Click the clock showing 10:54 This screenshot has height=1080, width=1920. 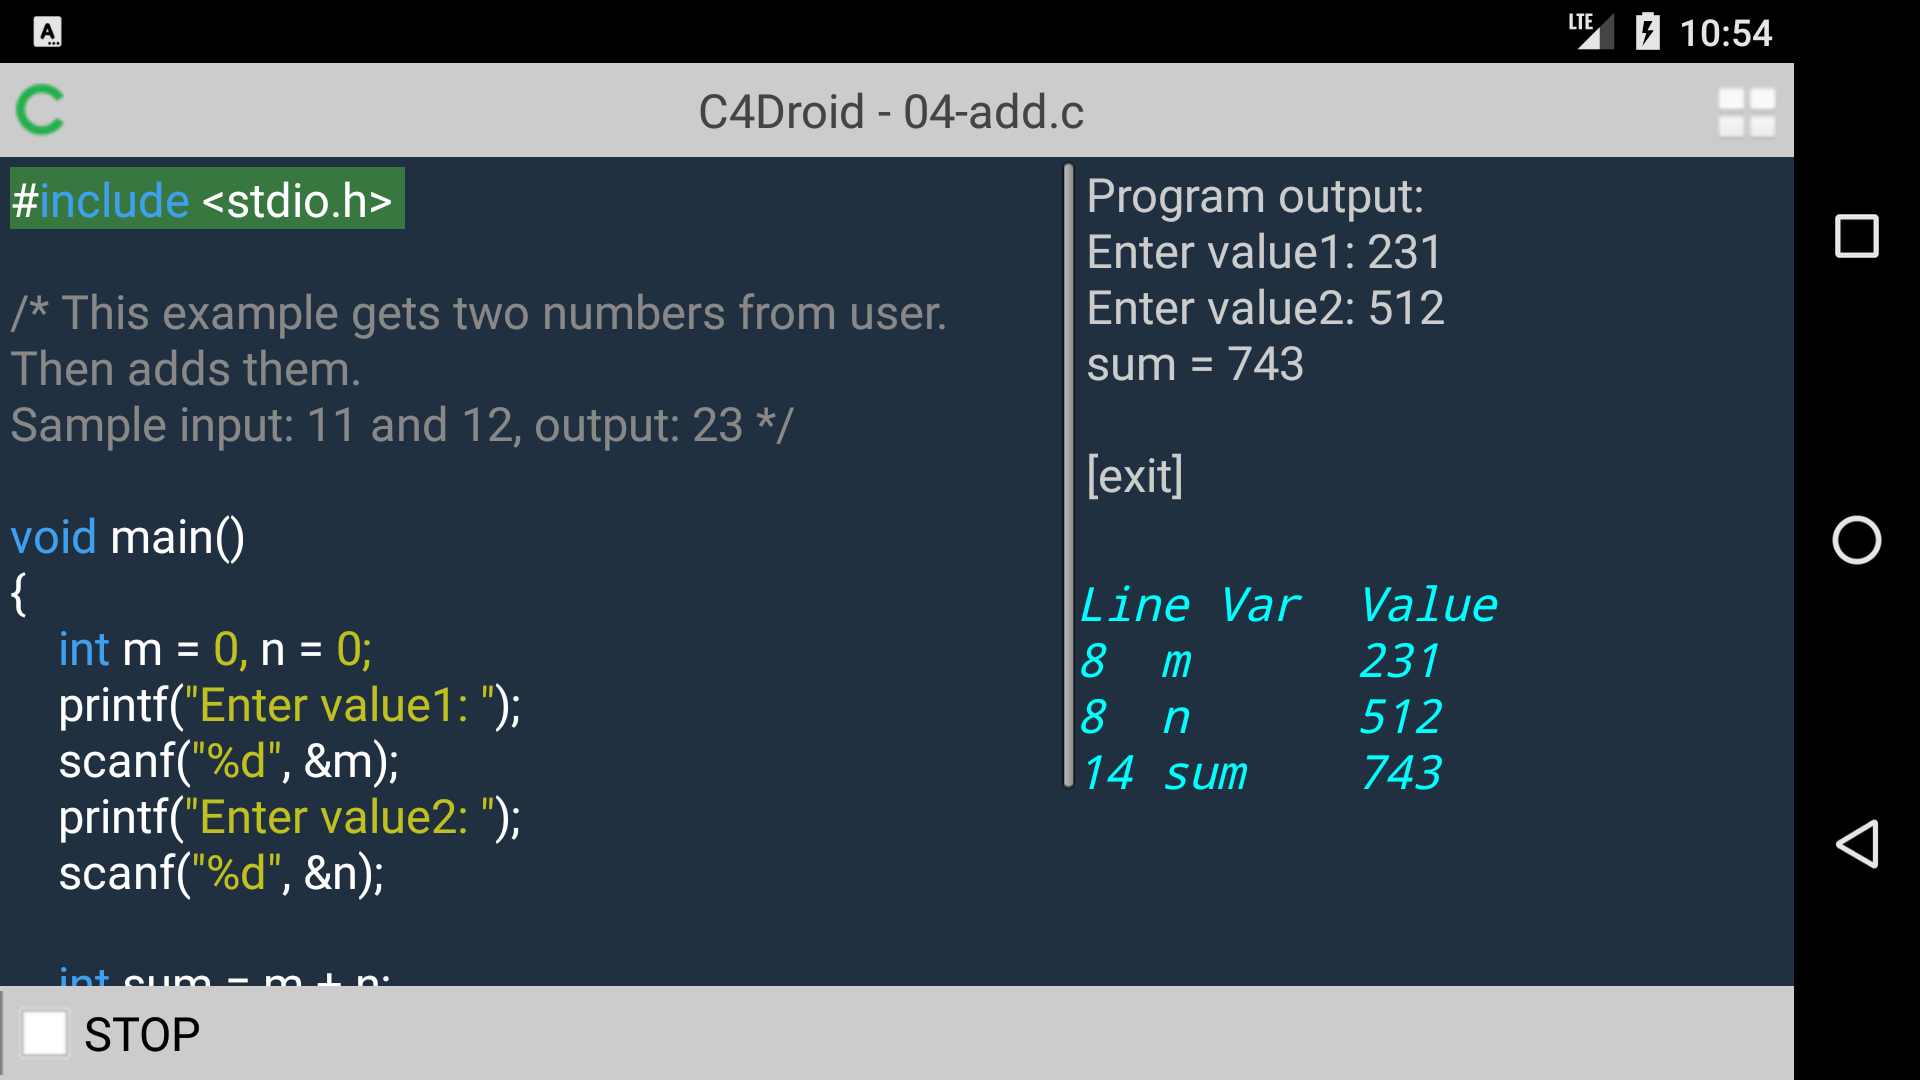click(x=1727, y=31)
